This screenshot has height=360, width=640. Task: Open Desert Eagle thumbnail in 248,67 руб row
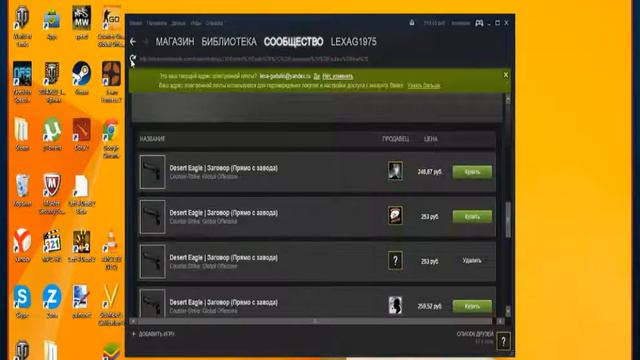click(152, 172)
